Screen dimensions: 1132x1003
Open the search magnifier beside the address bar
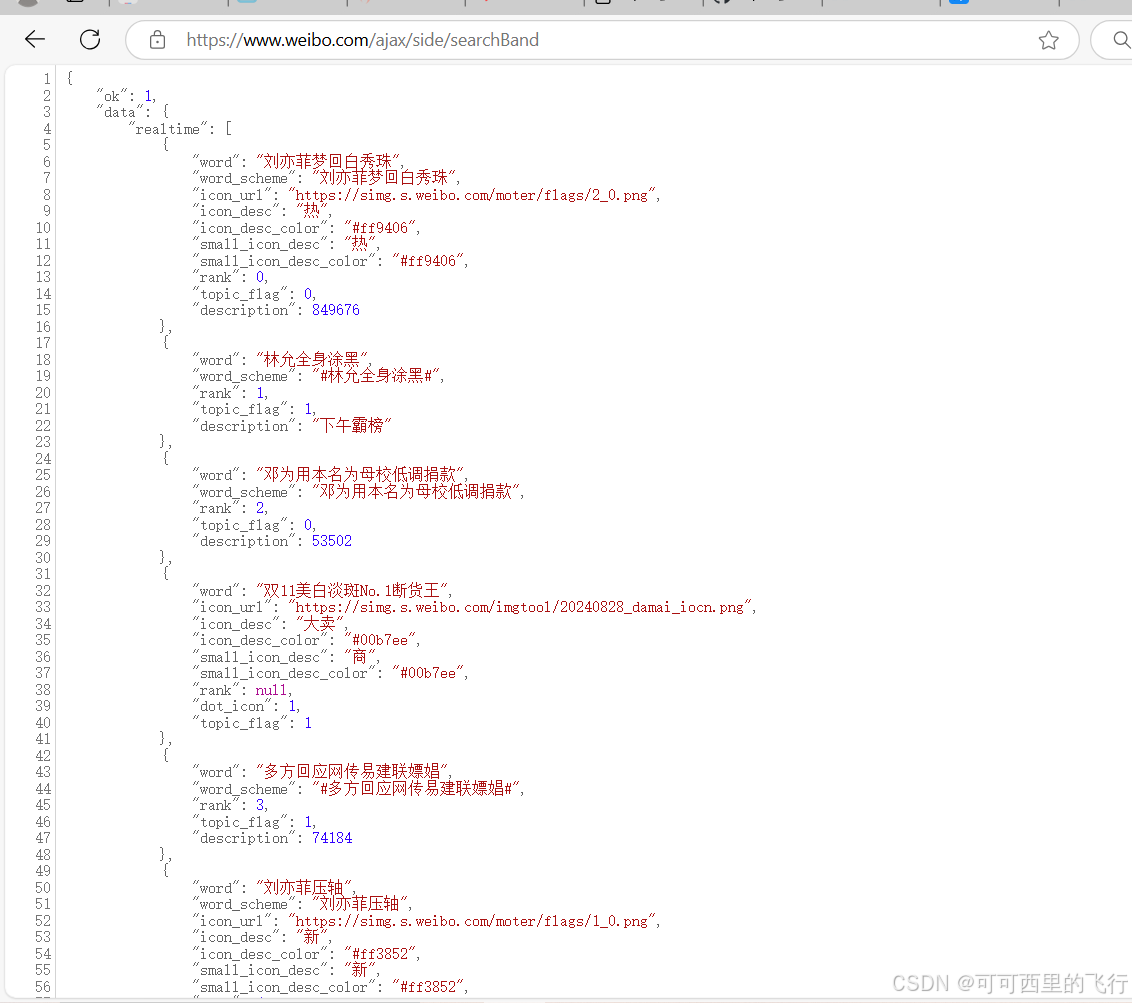[1120, 40]
